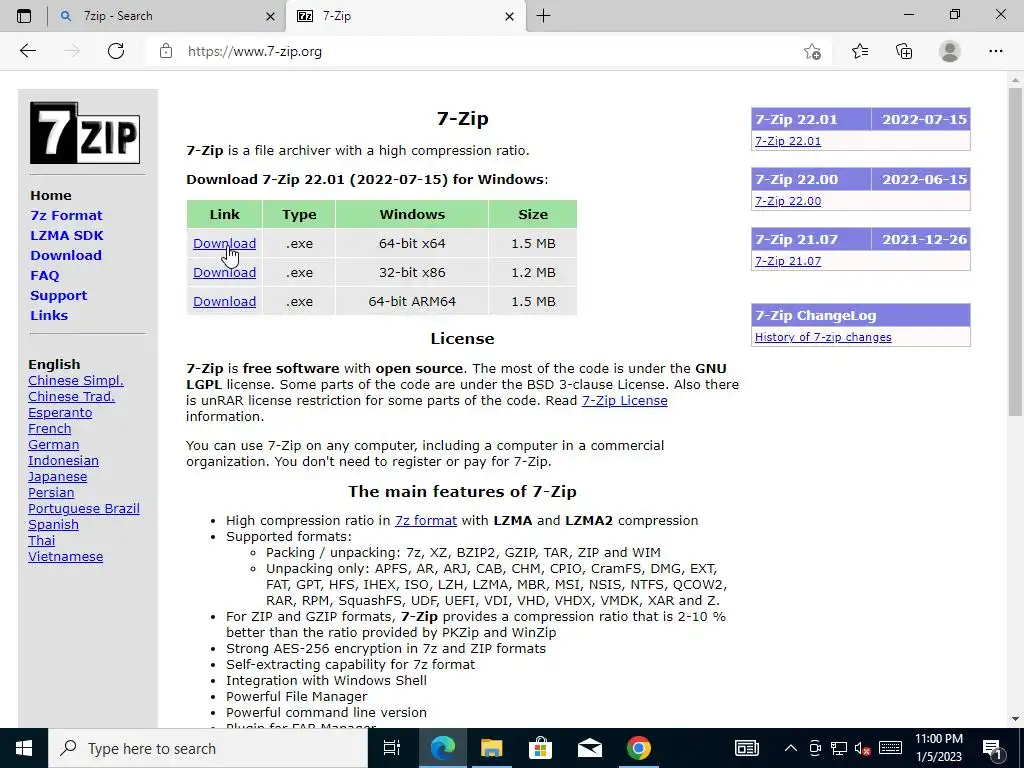Switch language to Japanese

[57, 477]
